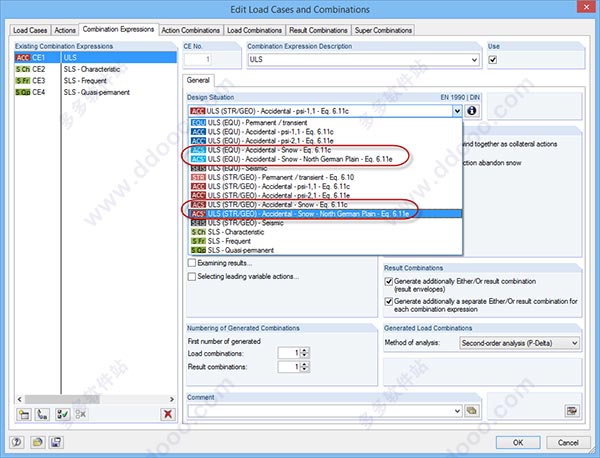Screen dimensions: 600x458
Task: Select ULS (STR/GEO) - Seismic option
Action: [326, 223]
